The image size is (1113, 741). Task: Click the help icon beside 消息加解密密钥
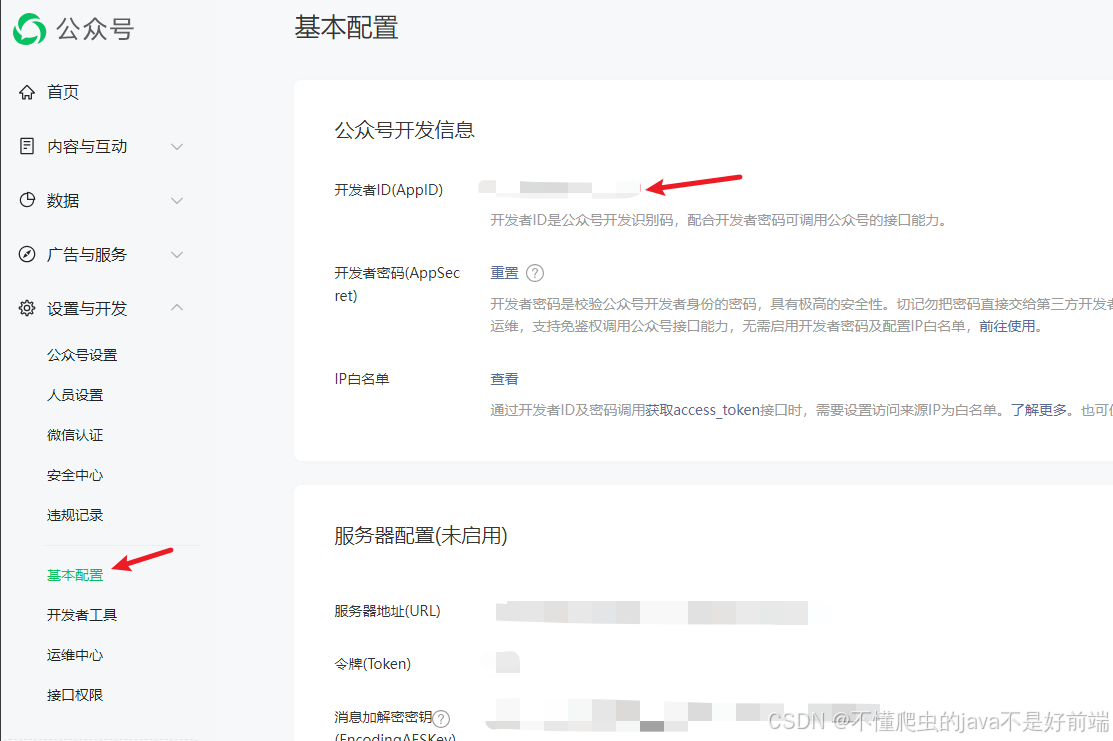(x=441, y=719)
